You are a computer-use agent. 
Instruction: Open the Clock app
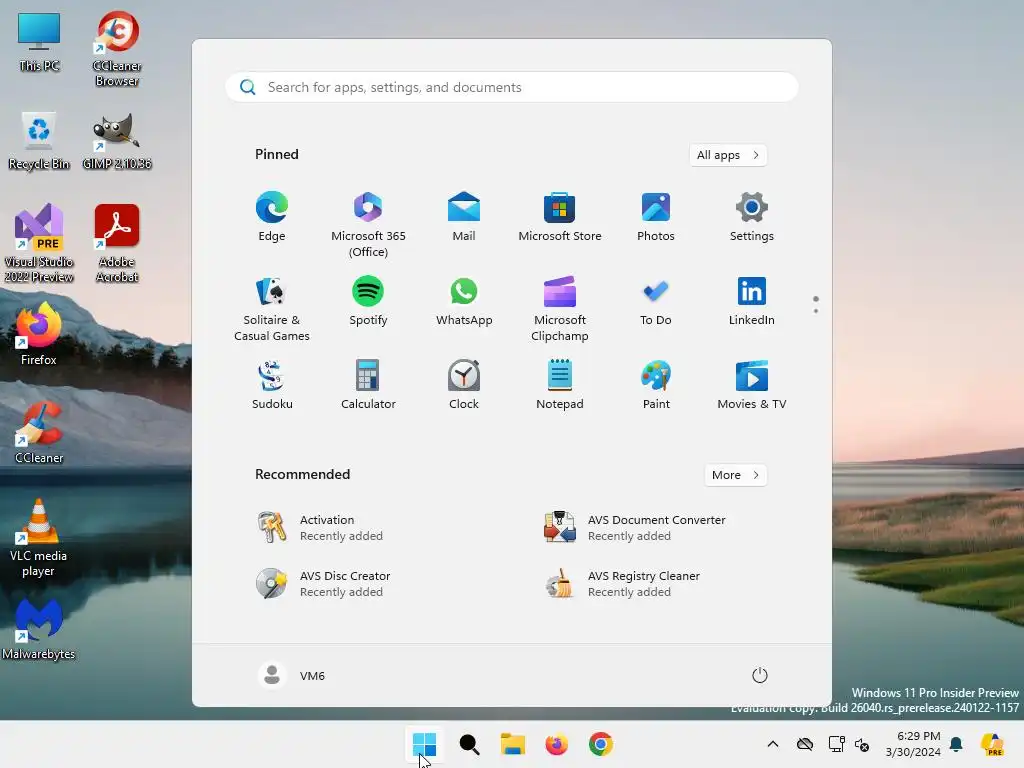pyautogui.click(x=464, y=385)
